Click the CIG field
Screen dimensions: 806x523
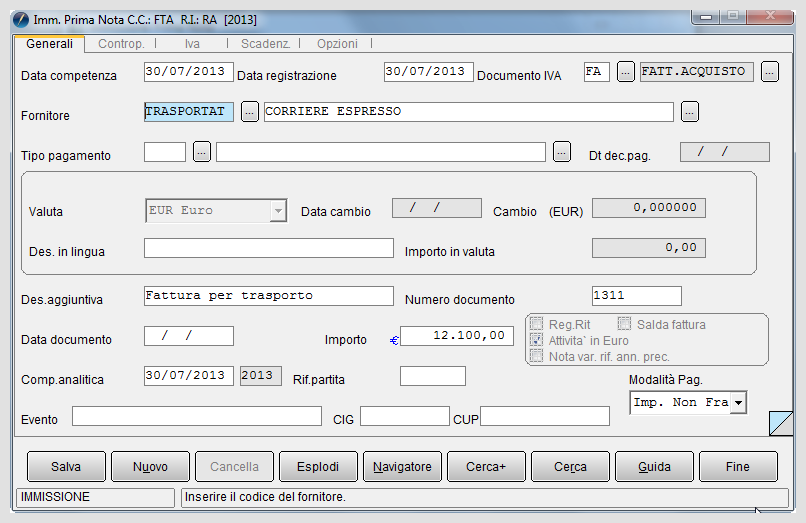point(405,416)
